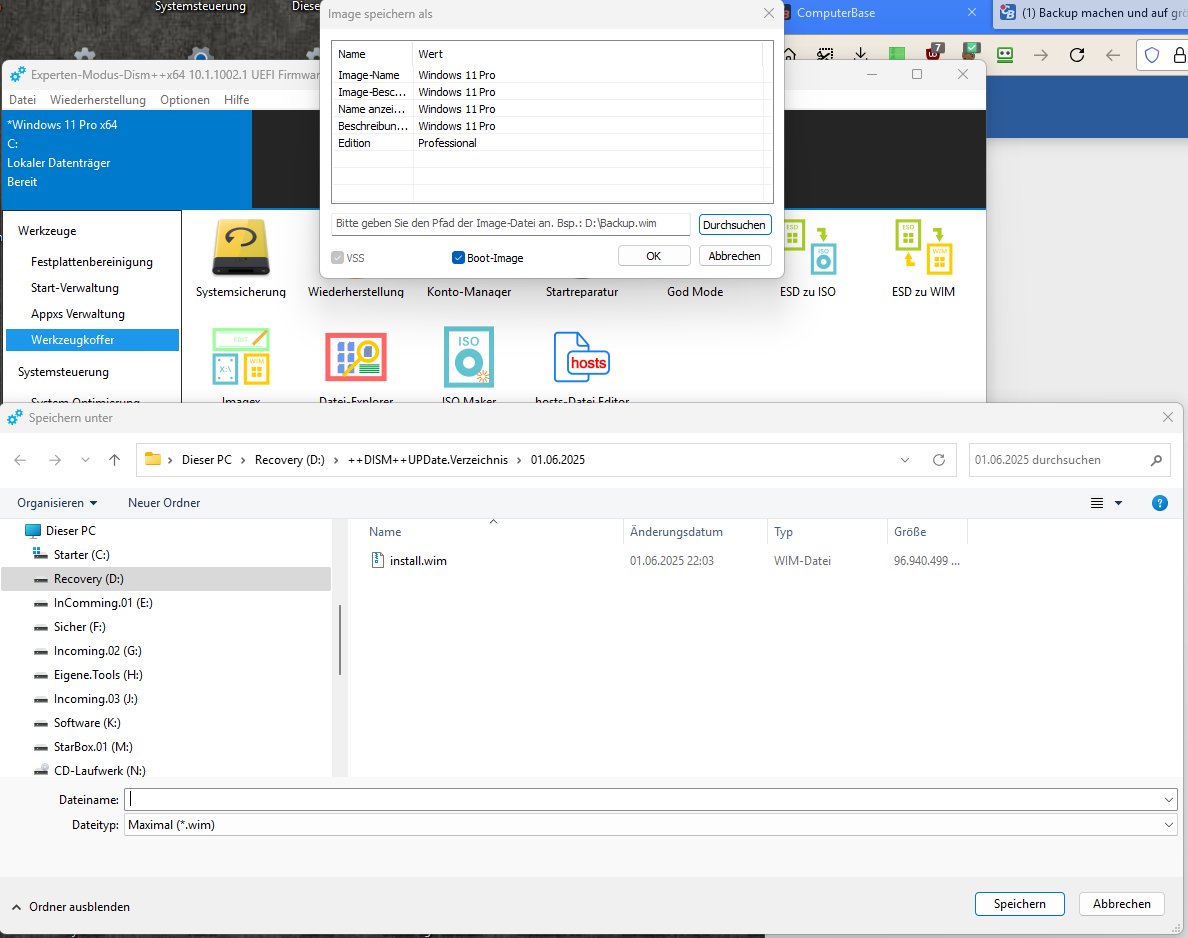Go back in Speichern unter dialog
The height and width of the screenshot is (938, 1188).
click(20, 460)
